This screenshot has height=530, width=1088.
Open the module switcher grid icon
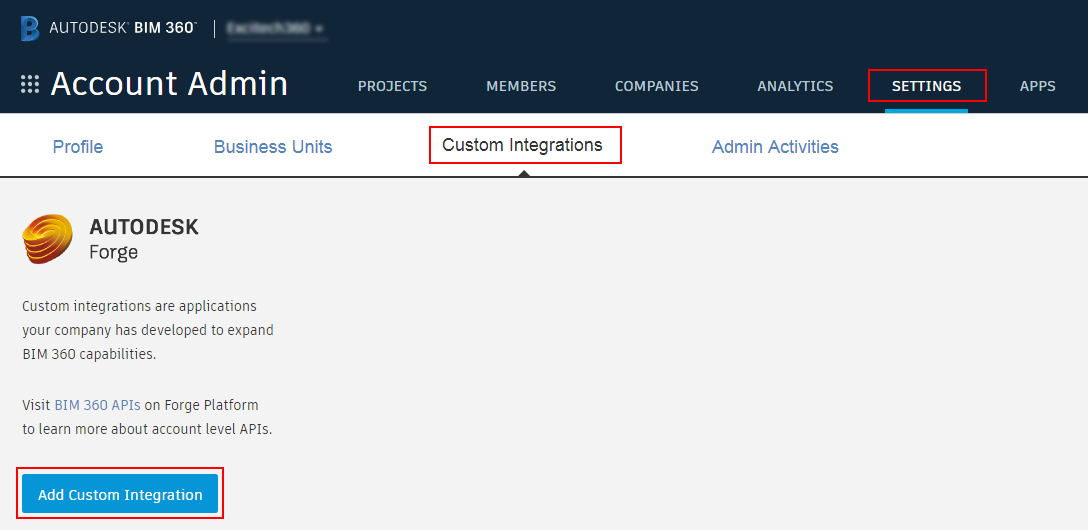(30, 85)
